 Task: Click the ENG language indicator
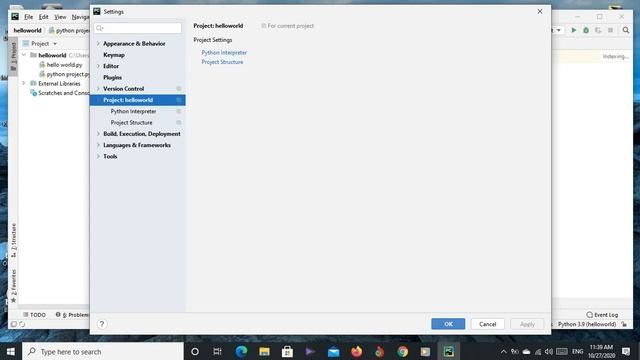(x=578, y=351)
